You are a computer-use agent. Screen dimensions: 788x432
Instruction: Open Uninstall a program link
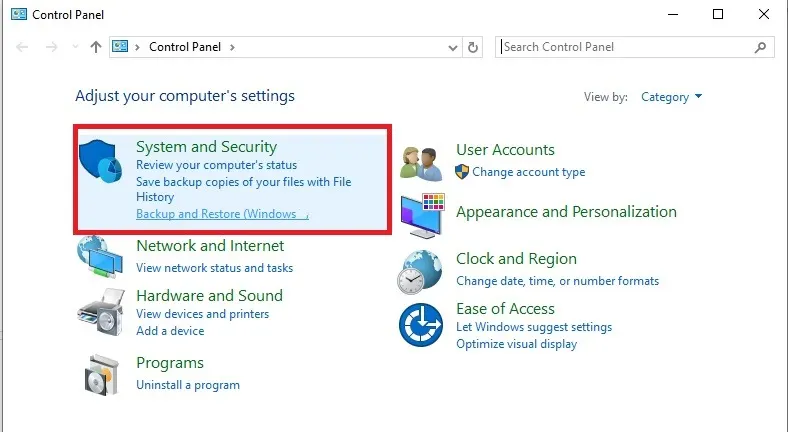(188, 385)
